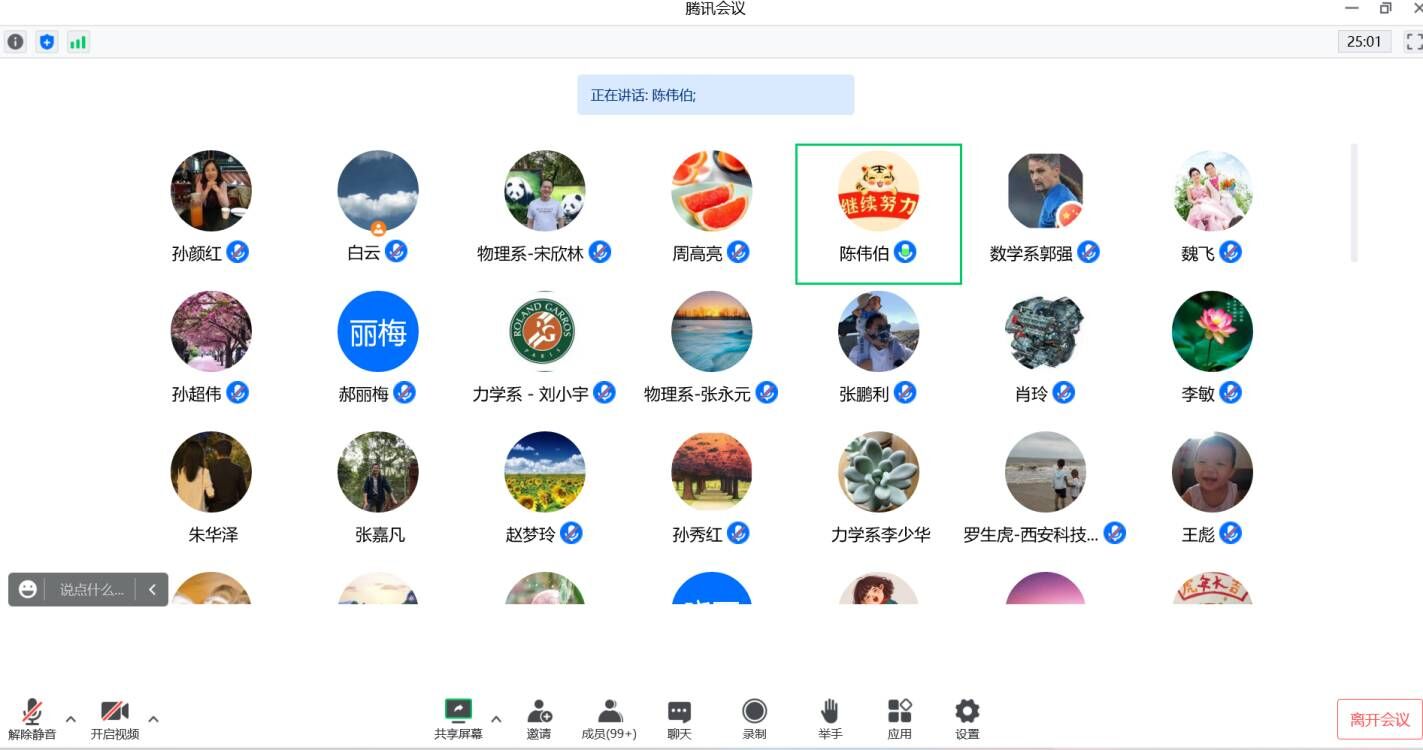Screen dimensions: 1423x750
Task: Open the 邀请 invite icon
Action: [x=539, y=719]
